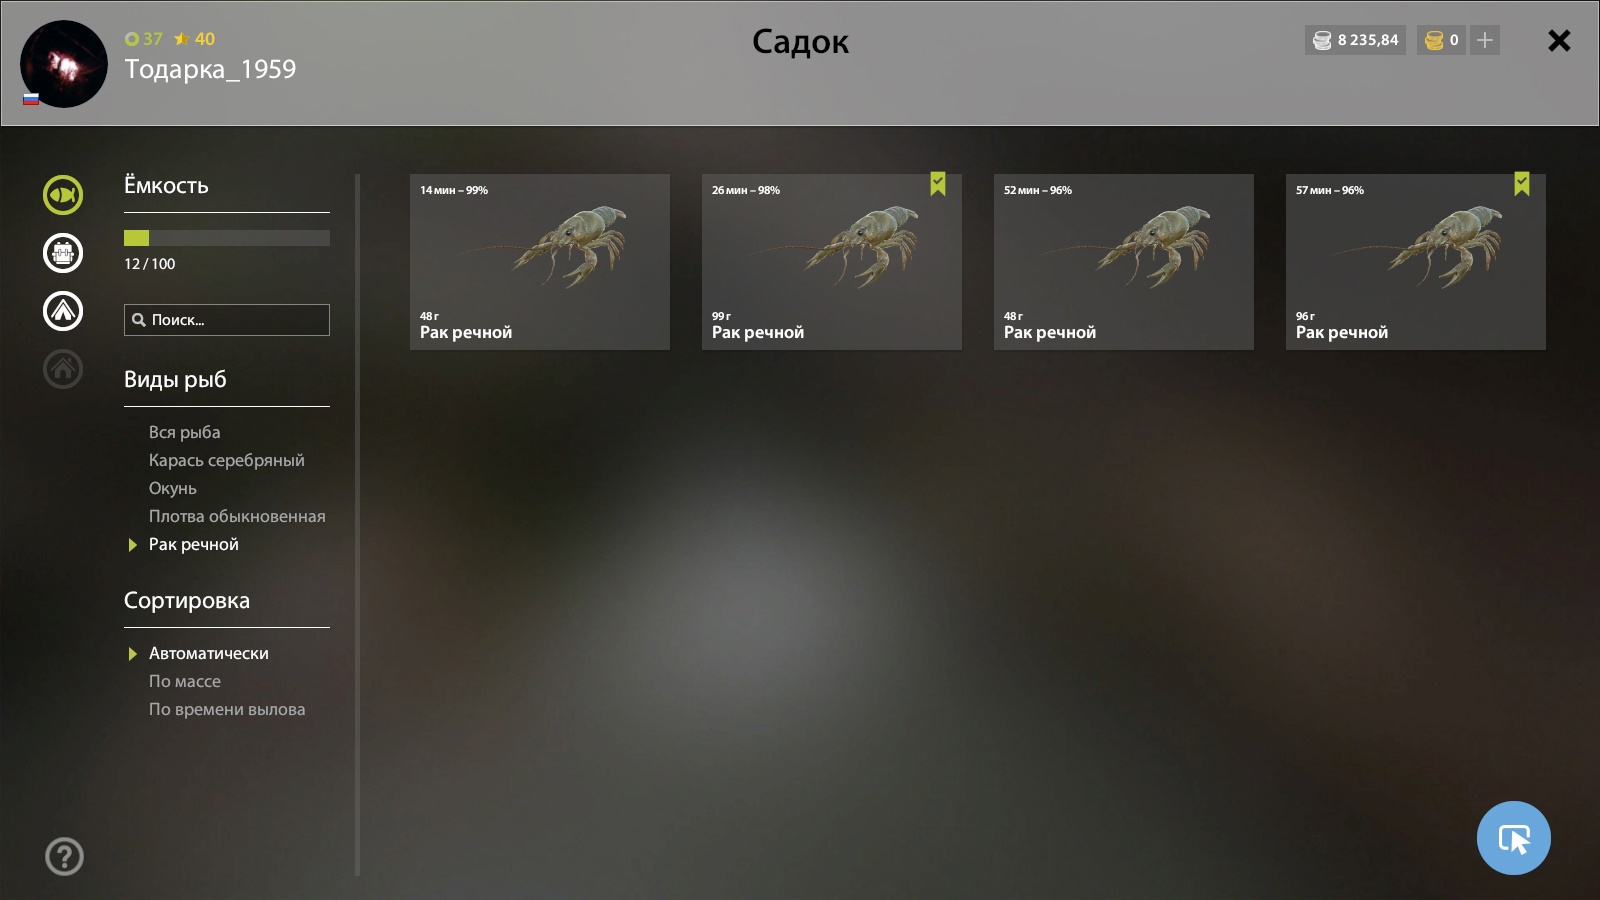Filter by Вся рыба
Viewport: 1600px width, 900px height.
click(x=185, y=432)
